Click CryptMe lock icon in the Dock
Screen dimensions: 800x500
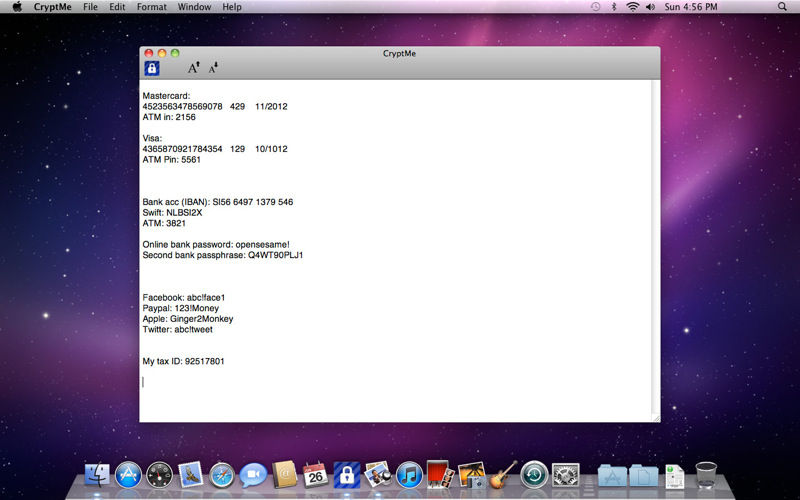[x=346, y=475]
